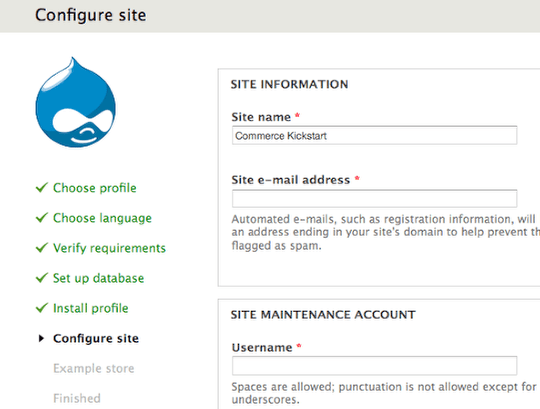Viewport: 540px width, 409px height.
Task: Select the current Configure site step
Action: point(96,338)
